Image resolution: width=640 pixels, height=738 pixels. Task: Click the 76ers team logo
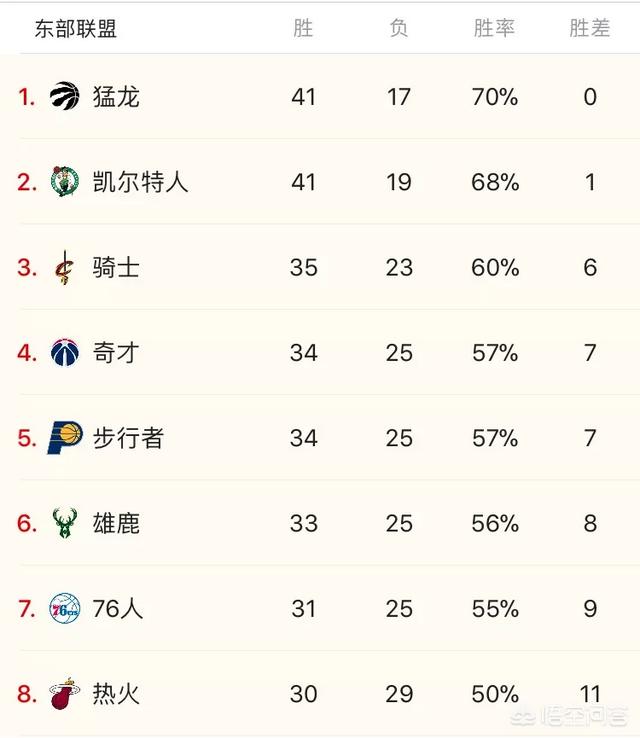click(64, 609)
